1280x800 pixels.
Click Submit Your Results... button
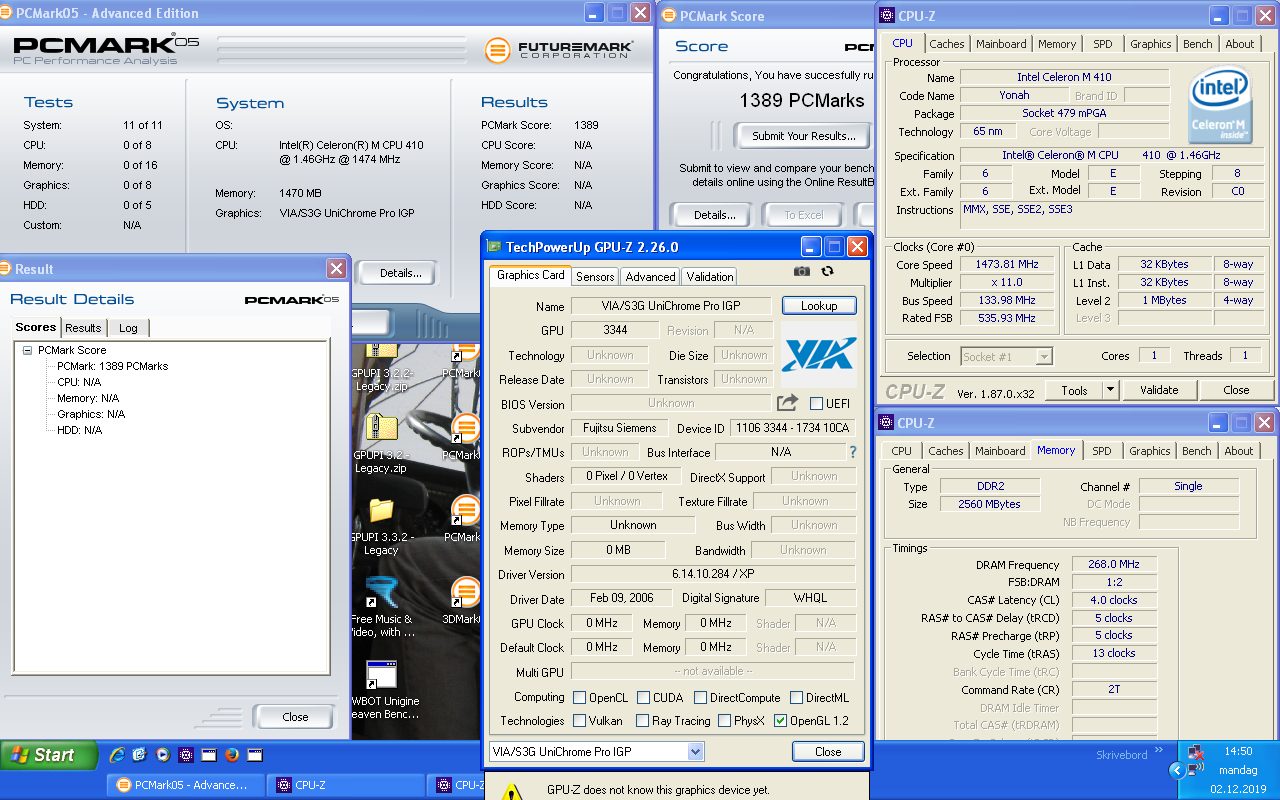click(803, 135)
